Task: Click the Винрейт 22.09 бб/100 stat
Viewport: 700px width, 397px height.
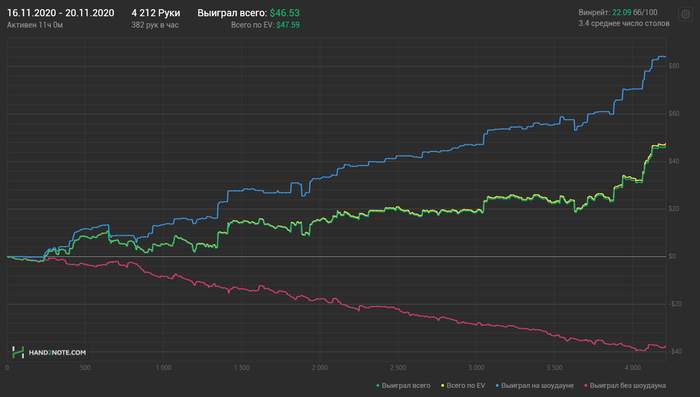Action: [x=618, y=13]
